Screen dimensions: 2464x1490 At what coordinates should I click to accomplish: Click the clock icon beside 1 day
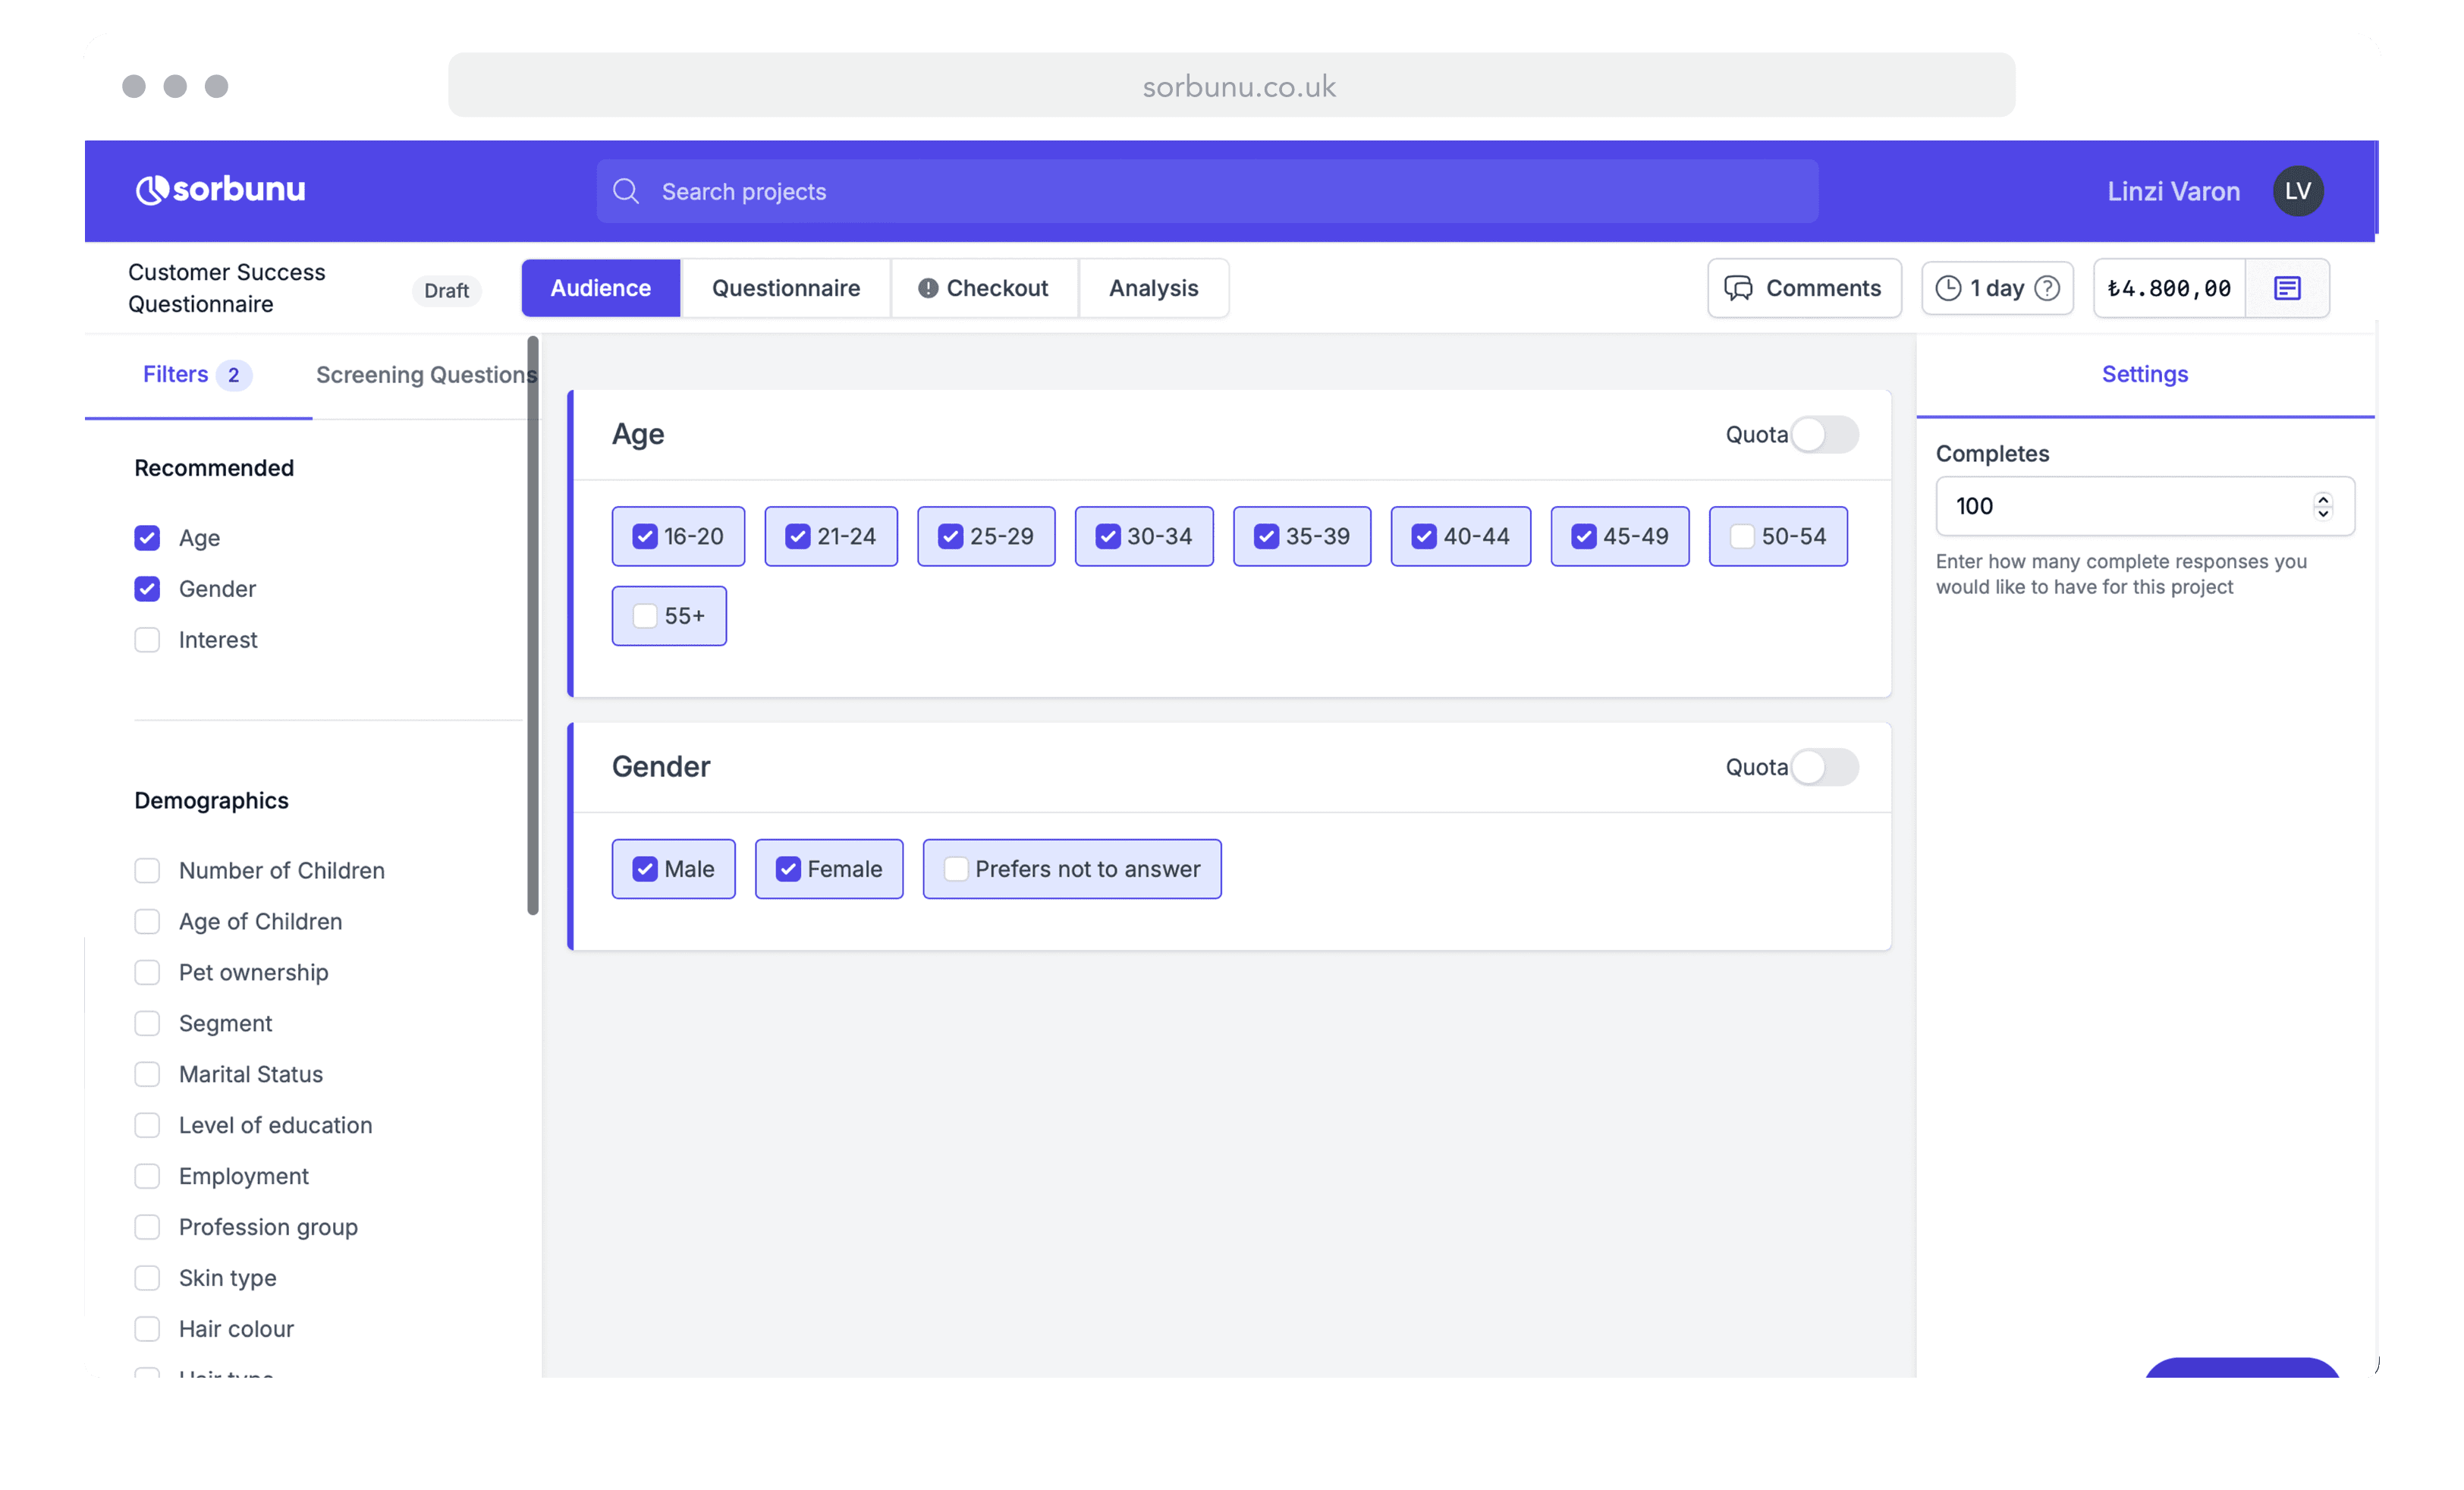point(1948,288)
